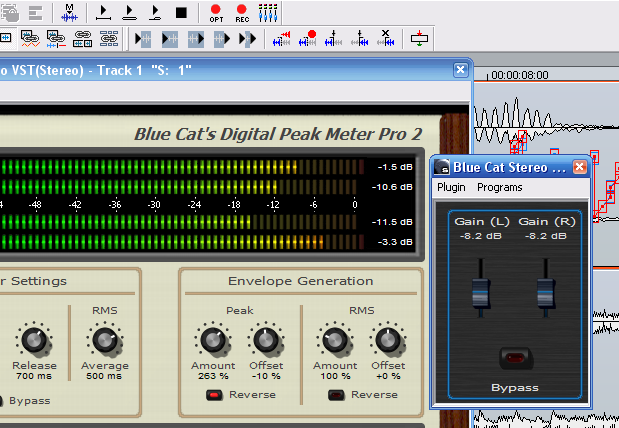The image size is (619, 428).
Task: Click play icon with oval loop beneath
Action: tap(129, 13)
